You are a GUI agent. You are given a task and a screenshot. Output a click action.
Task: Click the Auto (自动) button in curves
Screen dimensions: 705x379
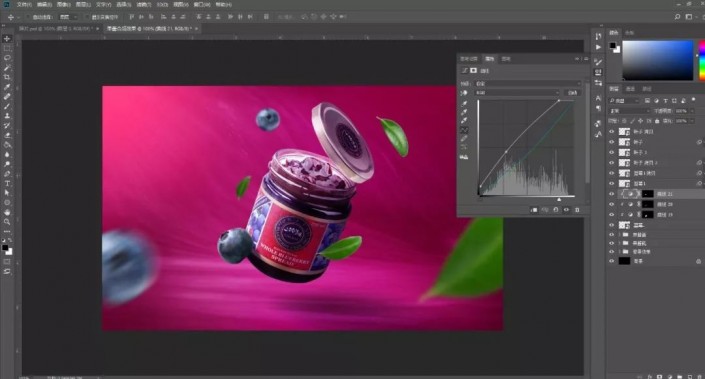click(572, 93)
